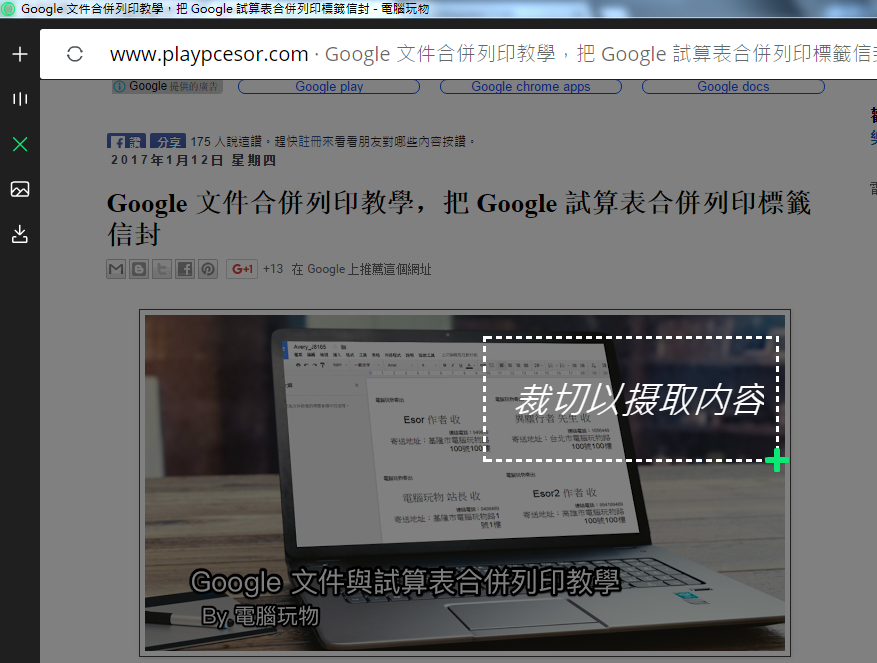The image size is (877, 663).
Task: Share the post to Twitter icon
Action: [162, 269]
